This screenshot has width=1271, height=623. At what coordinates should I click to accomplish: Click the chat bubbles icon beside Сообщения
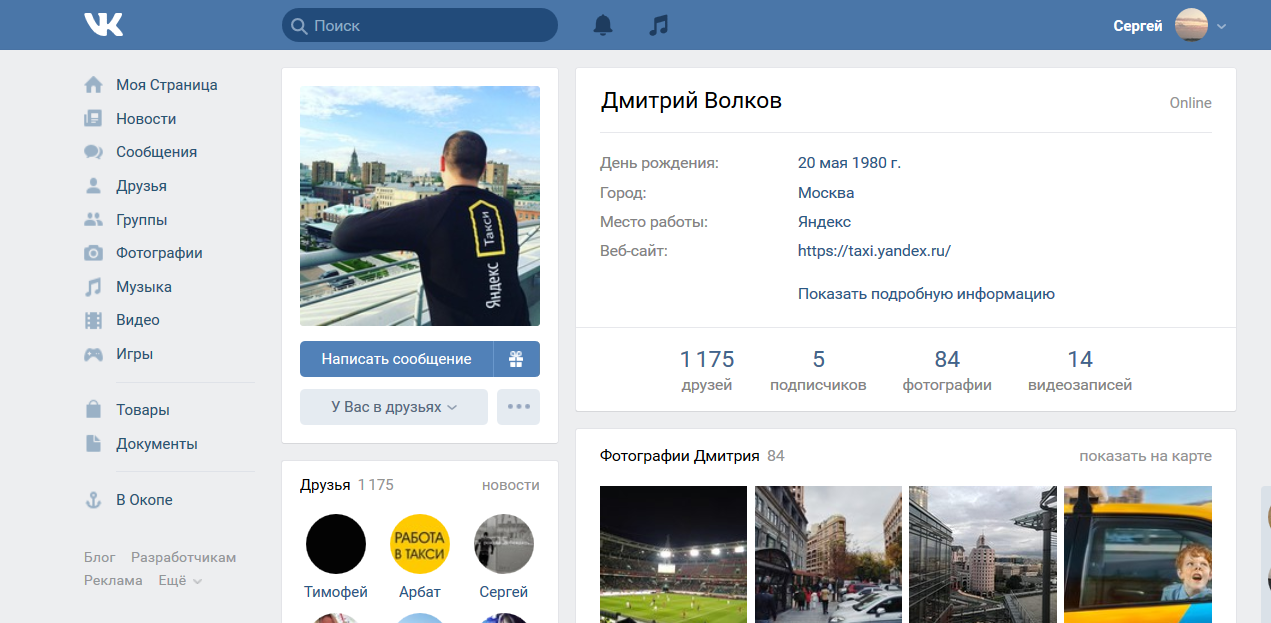tap(93, 152)
